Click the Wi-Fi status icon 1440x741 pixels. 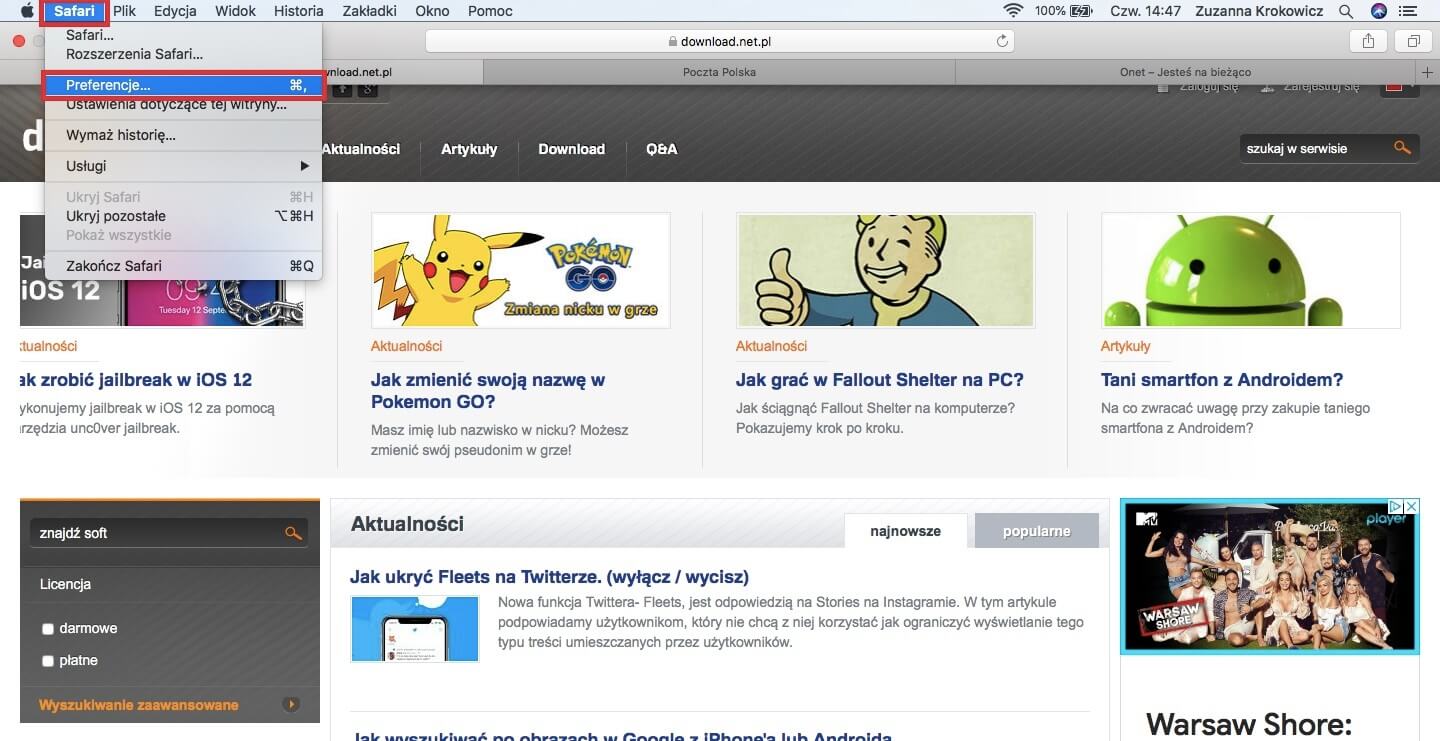(x=1013, y=11)
